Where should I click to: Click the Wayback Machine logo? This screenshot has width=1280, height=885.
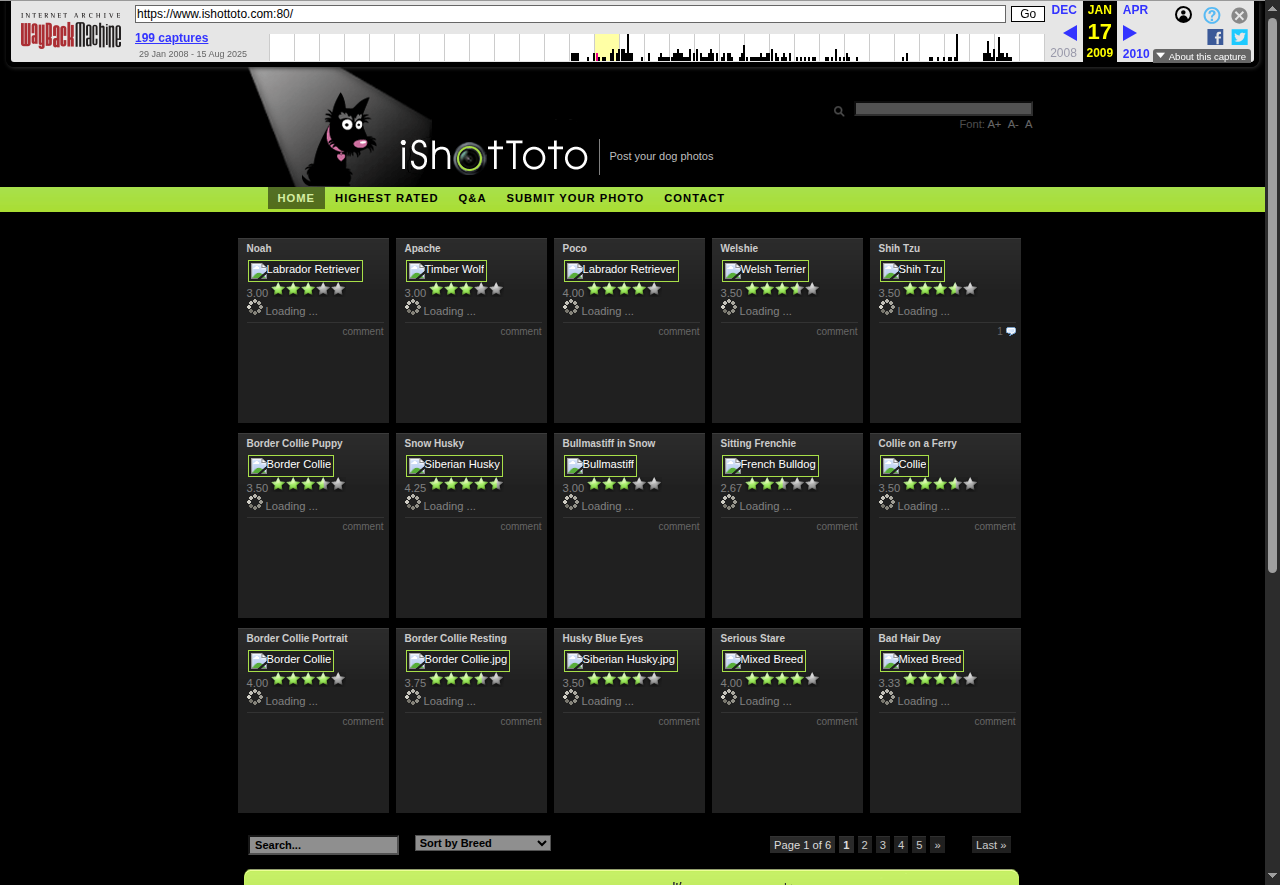pos(71,35)
